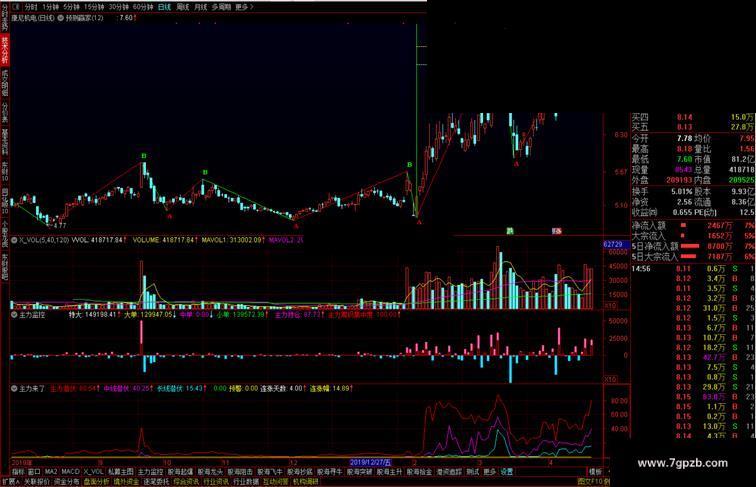Select the 技术分析 highlighted left sidebar tab
Image resolution: width=756 pixels, height=487 pixels.
[5, 50]
